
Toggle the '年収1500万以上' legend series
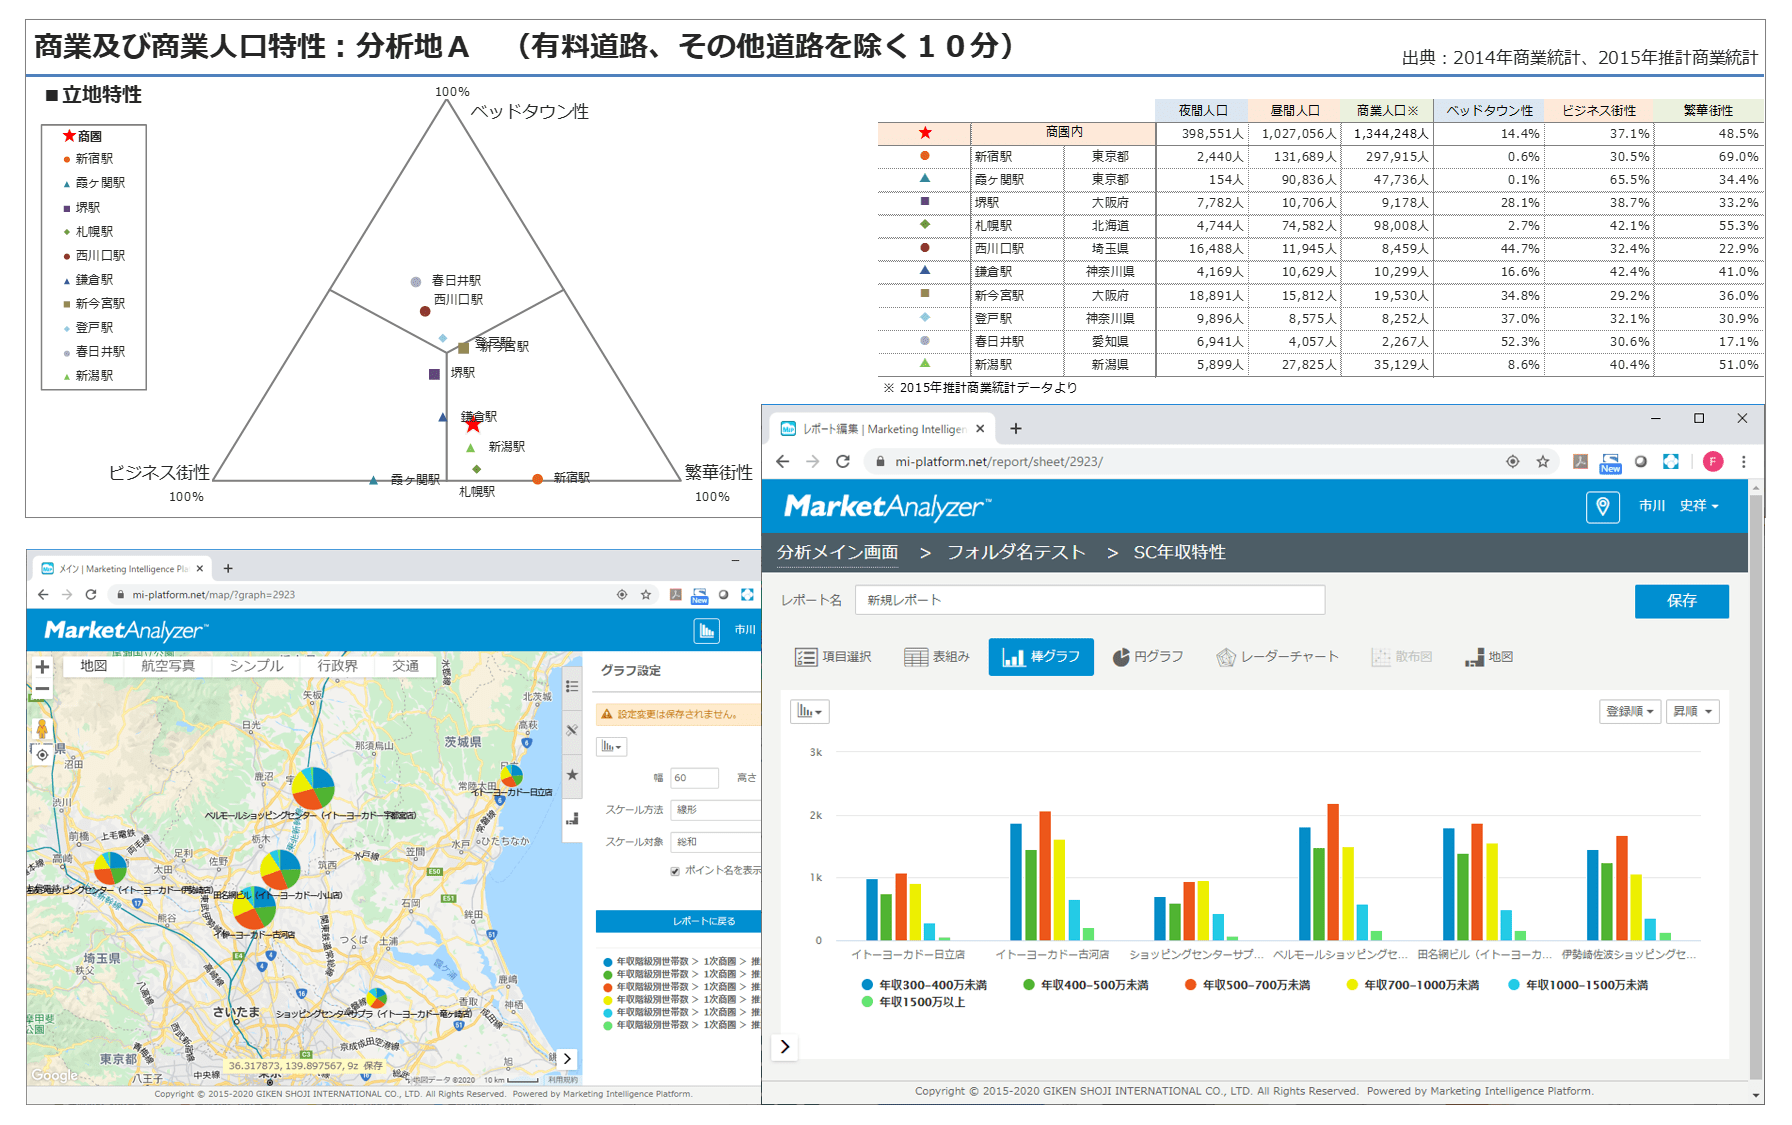(913, 1002)
